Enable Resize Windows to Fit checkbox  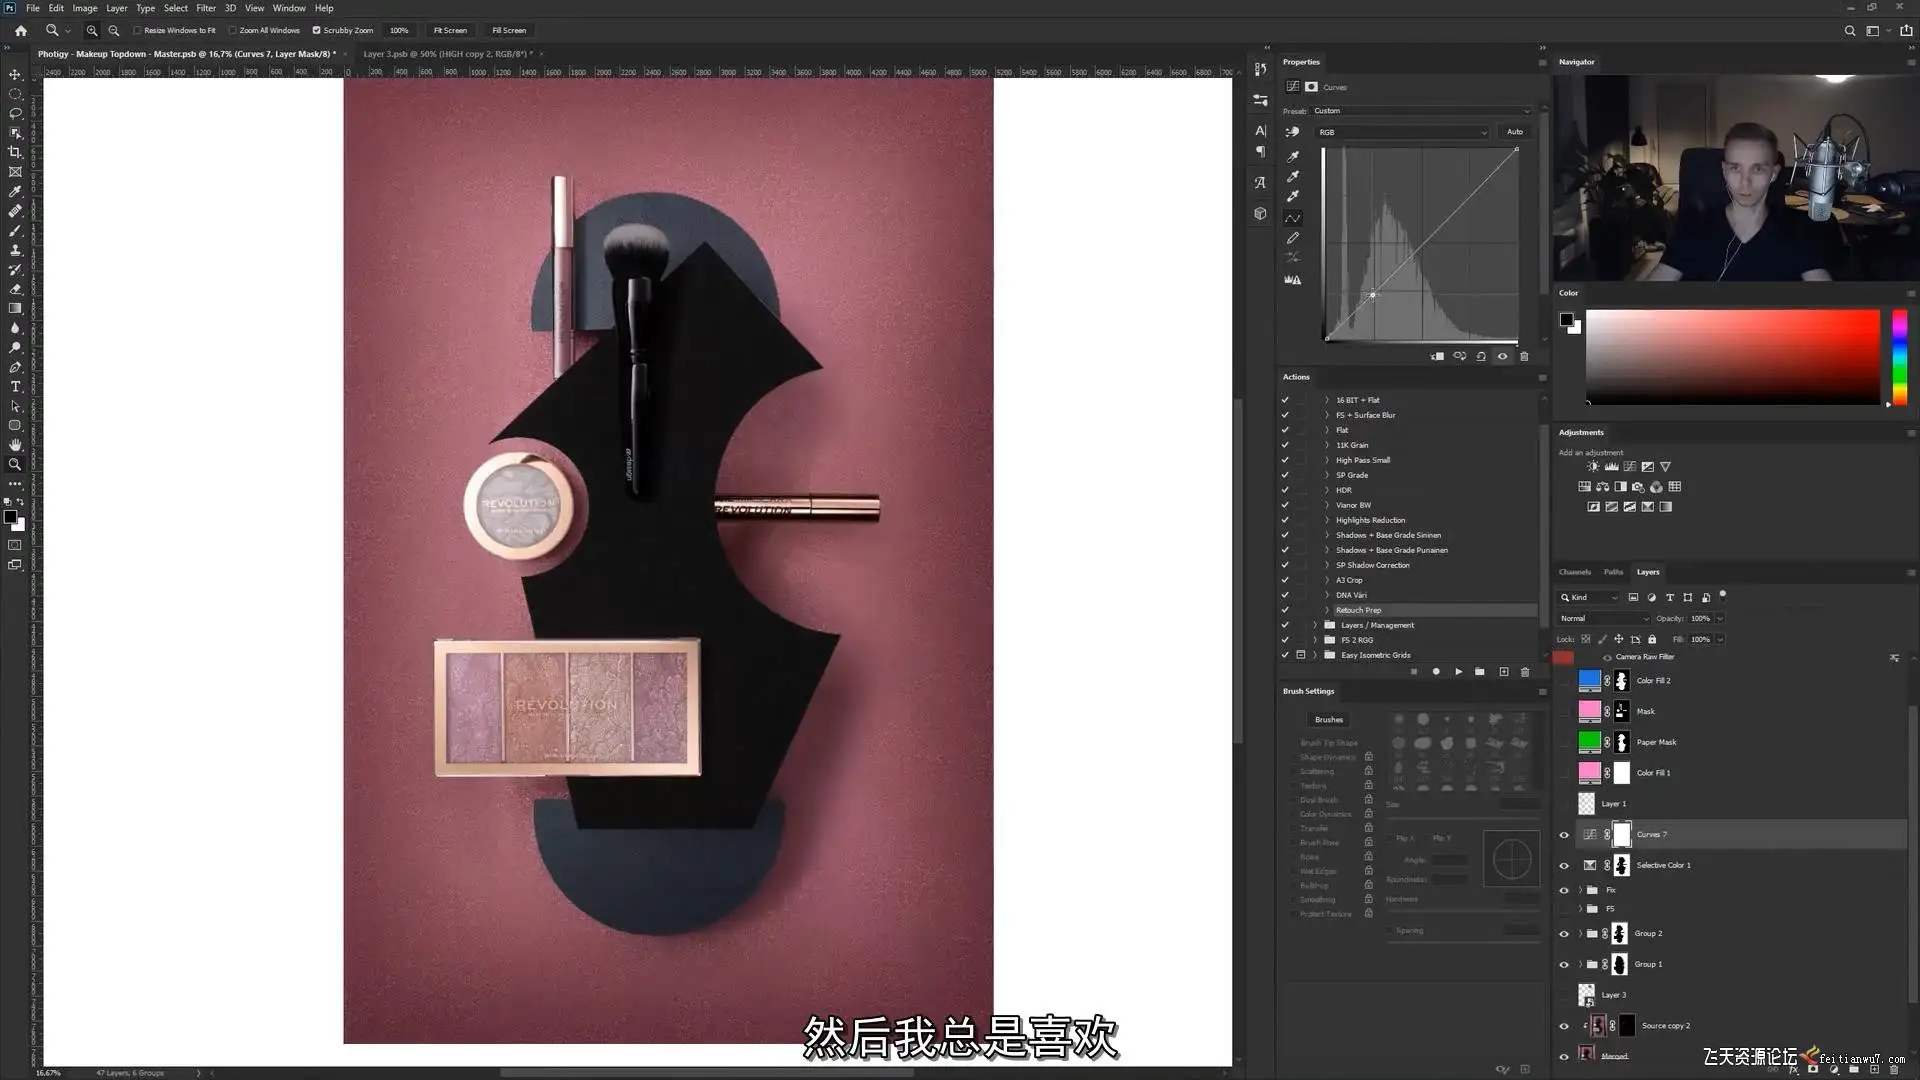pos(137,30)
